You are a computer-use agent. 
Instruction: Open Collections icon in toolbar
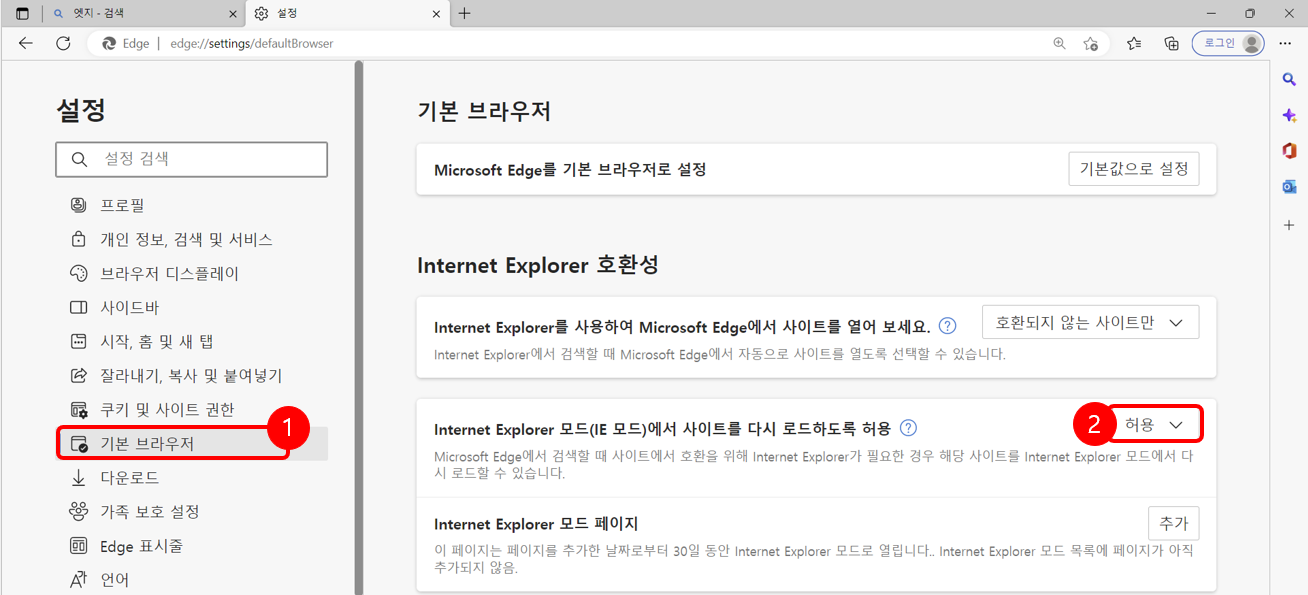point(1171,44)
